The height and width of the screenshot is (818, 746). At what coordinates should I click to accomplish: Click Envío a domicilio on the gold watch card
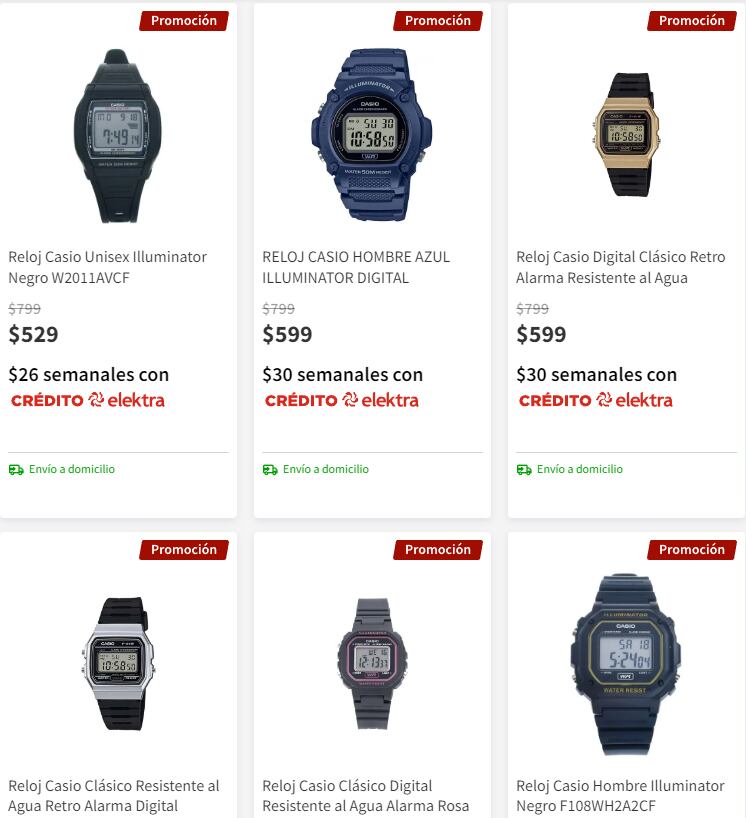click(580, 469)
